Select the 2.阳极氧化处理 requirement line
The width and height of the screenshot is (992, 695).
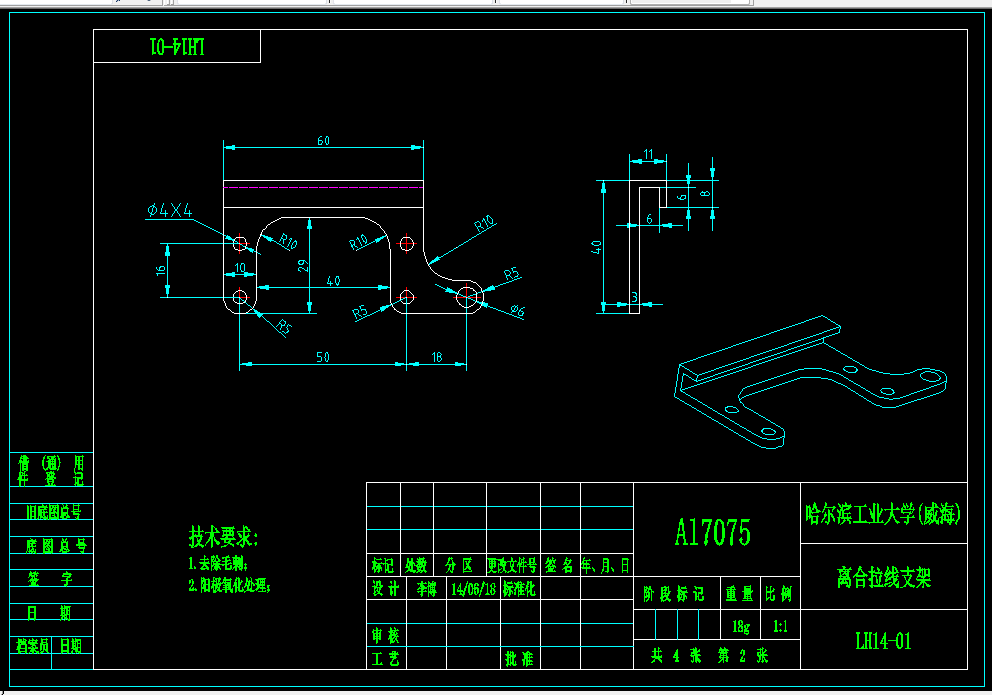point(230,585)
